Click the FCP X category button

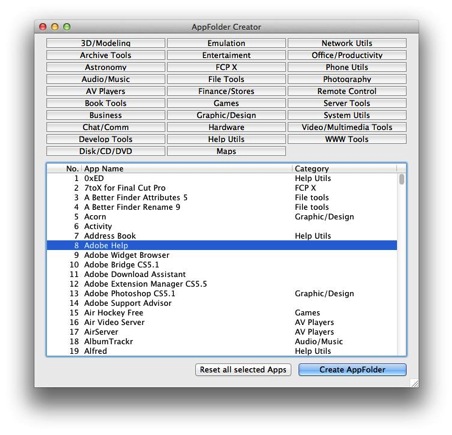click(x=226, y=67)
